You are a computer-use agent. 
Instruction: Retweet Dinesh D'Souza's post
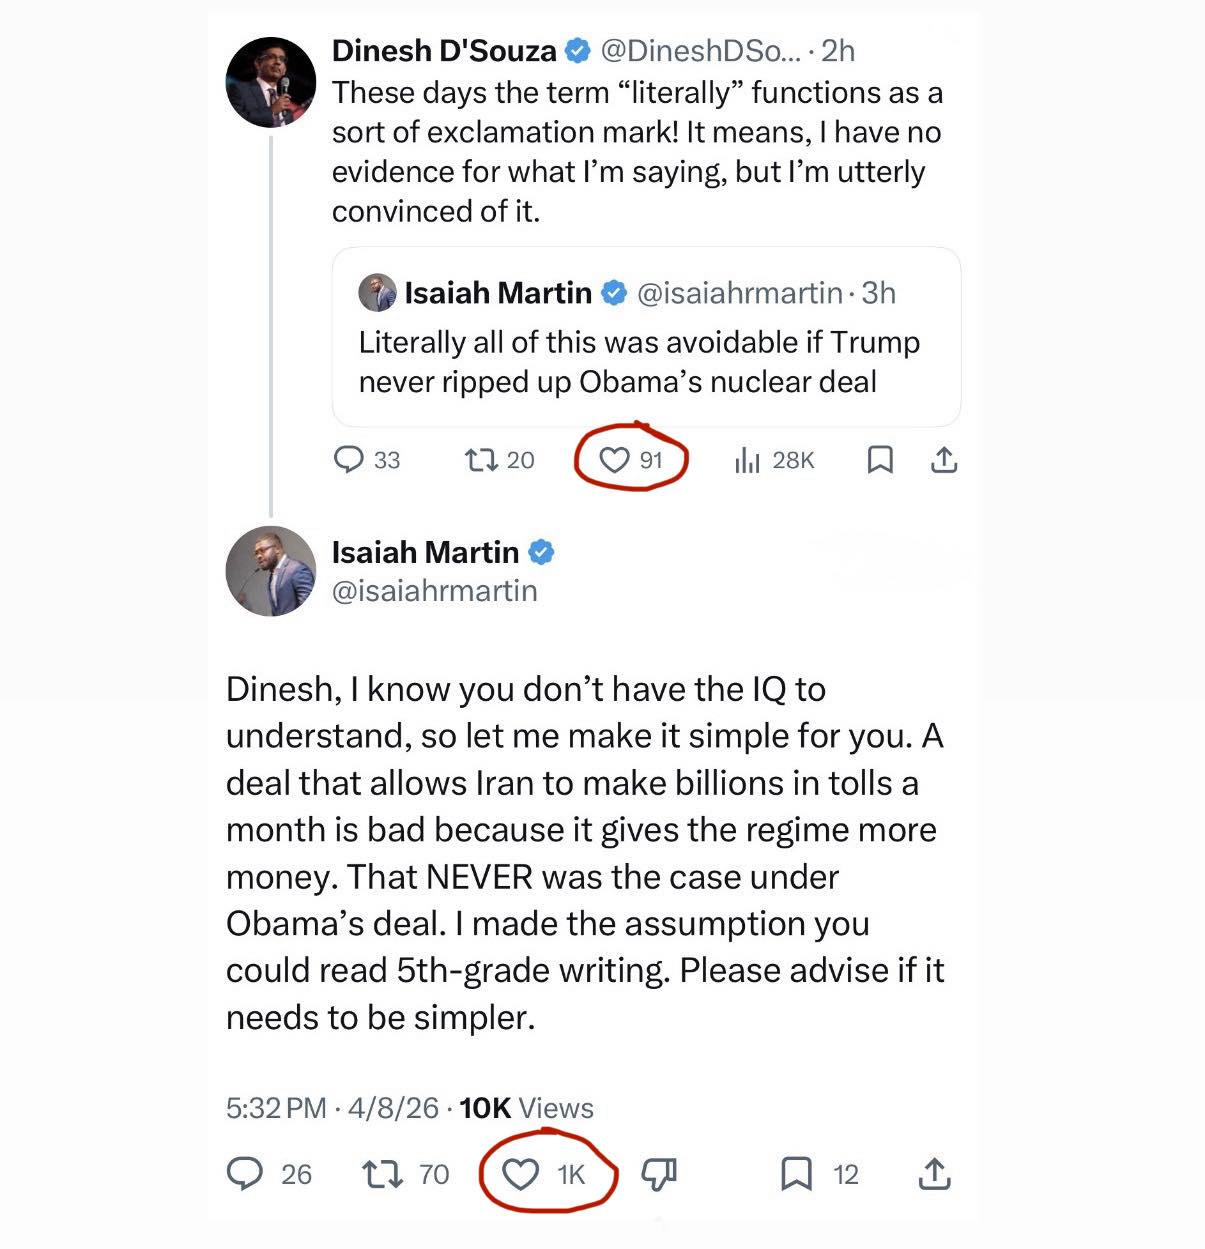point(481,460)
